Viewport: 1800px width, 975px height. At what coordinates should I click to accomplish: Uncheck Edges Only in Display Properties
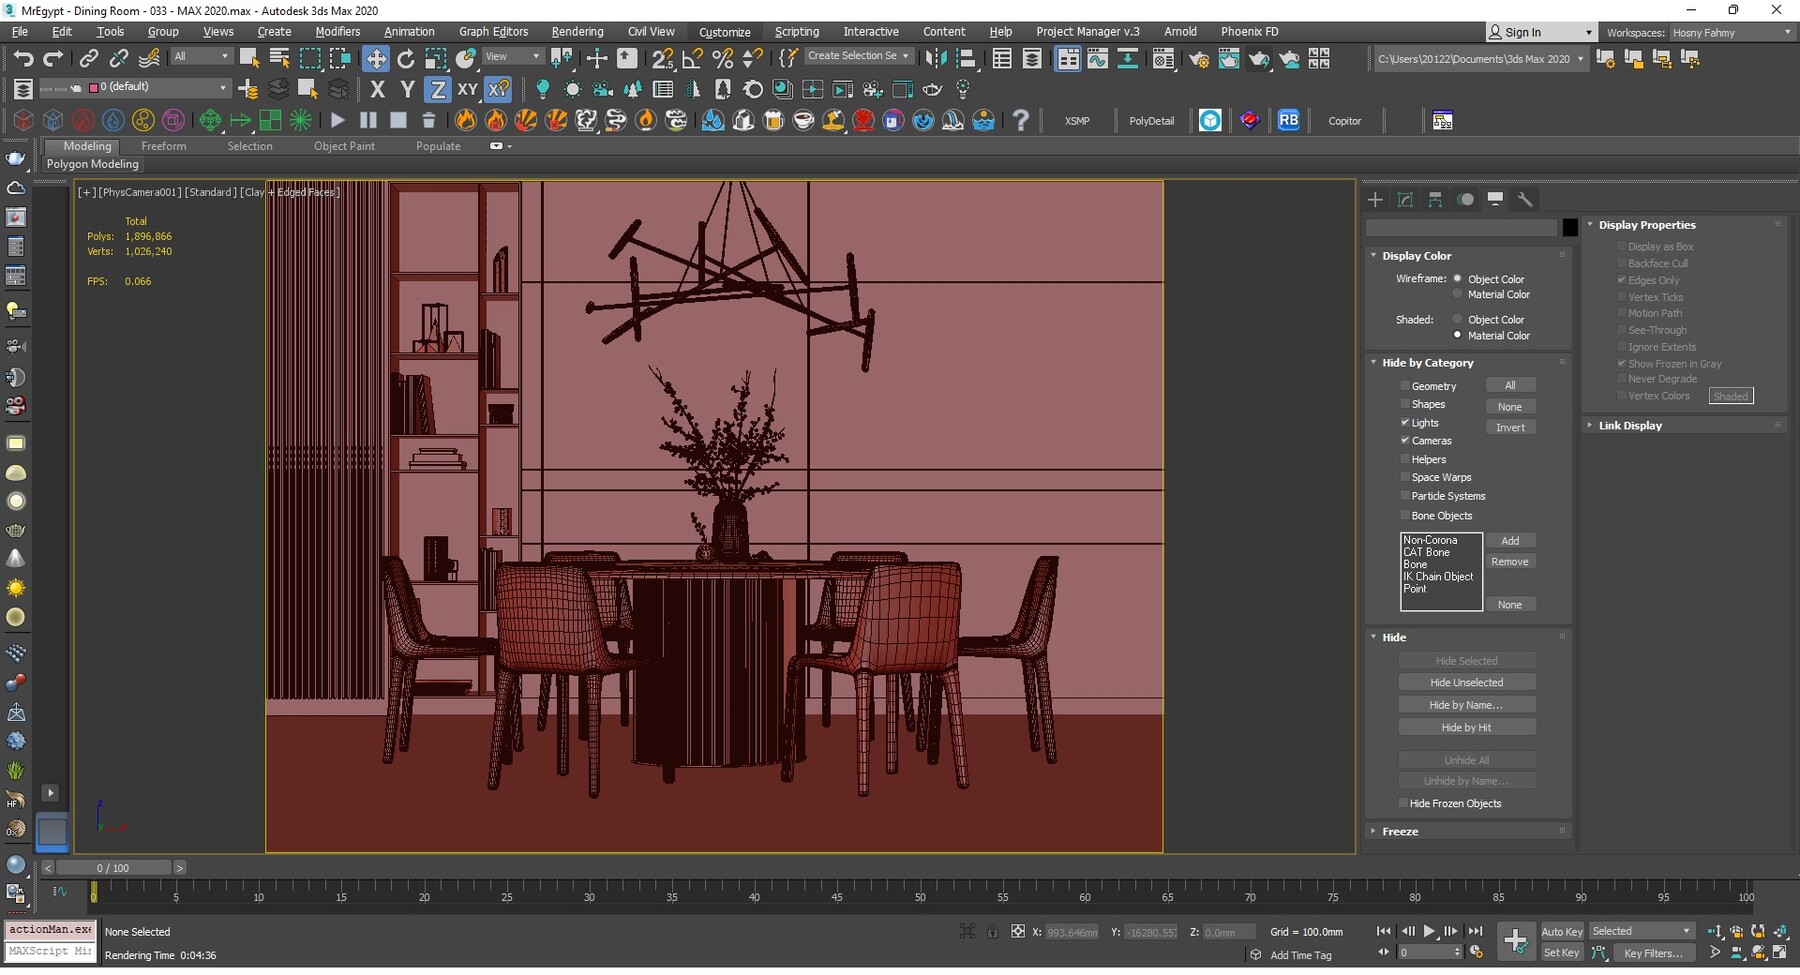pos(1622,280)
